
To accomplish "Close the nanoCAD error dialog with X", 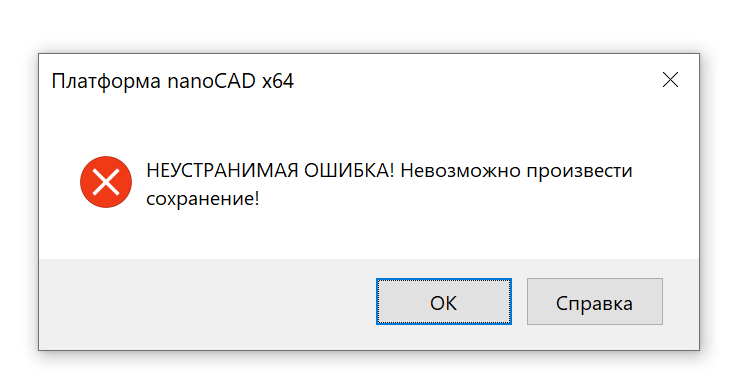I will pyautogui.click(x=670, y=80).
